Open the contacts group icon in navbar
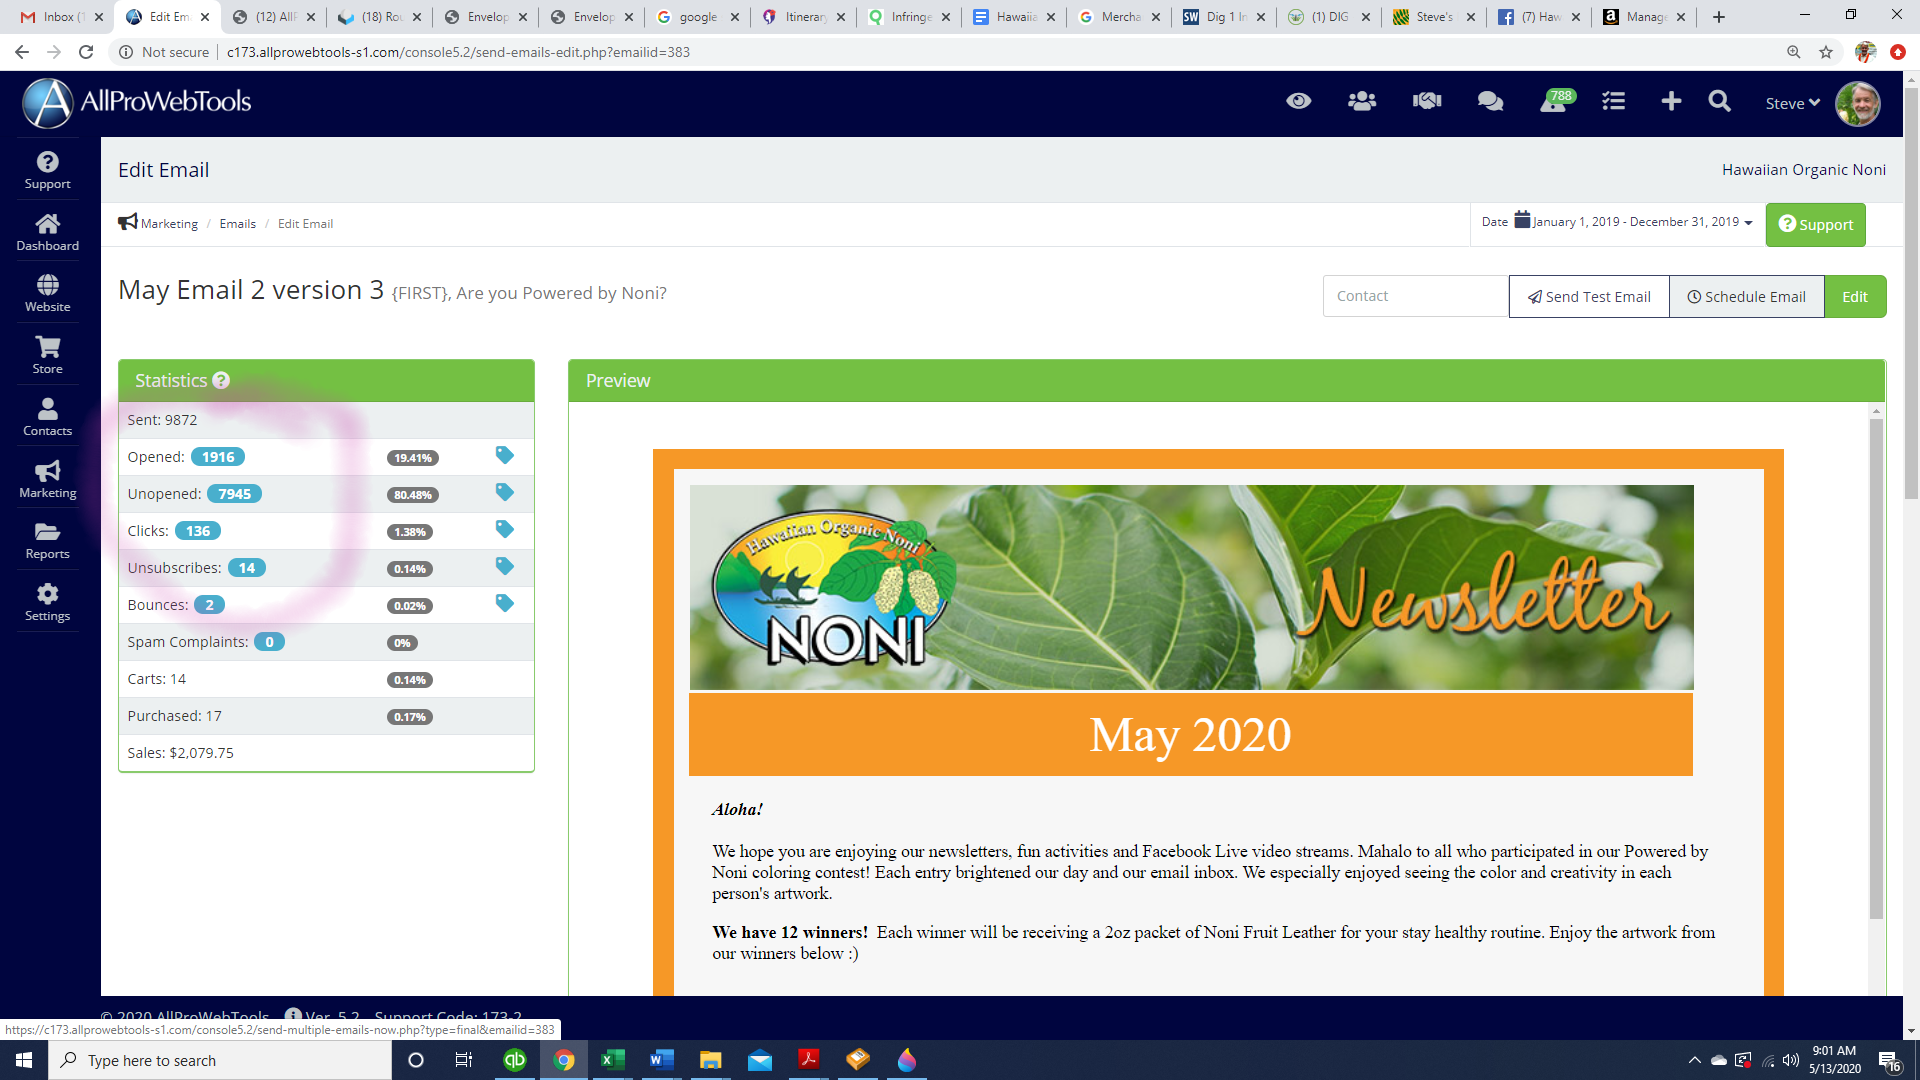1920x1080 pixels. coord(1362,101)
